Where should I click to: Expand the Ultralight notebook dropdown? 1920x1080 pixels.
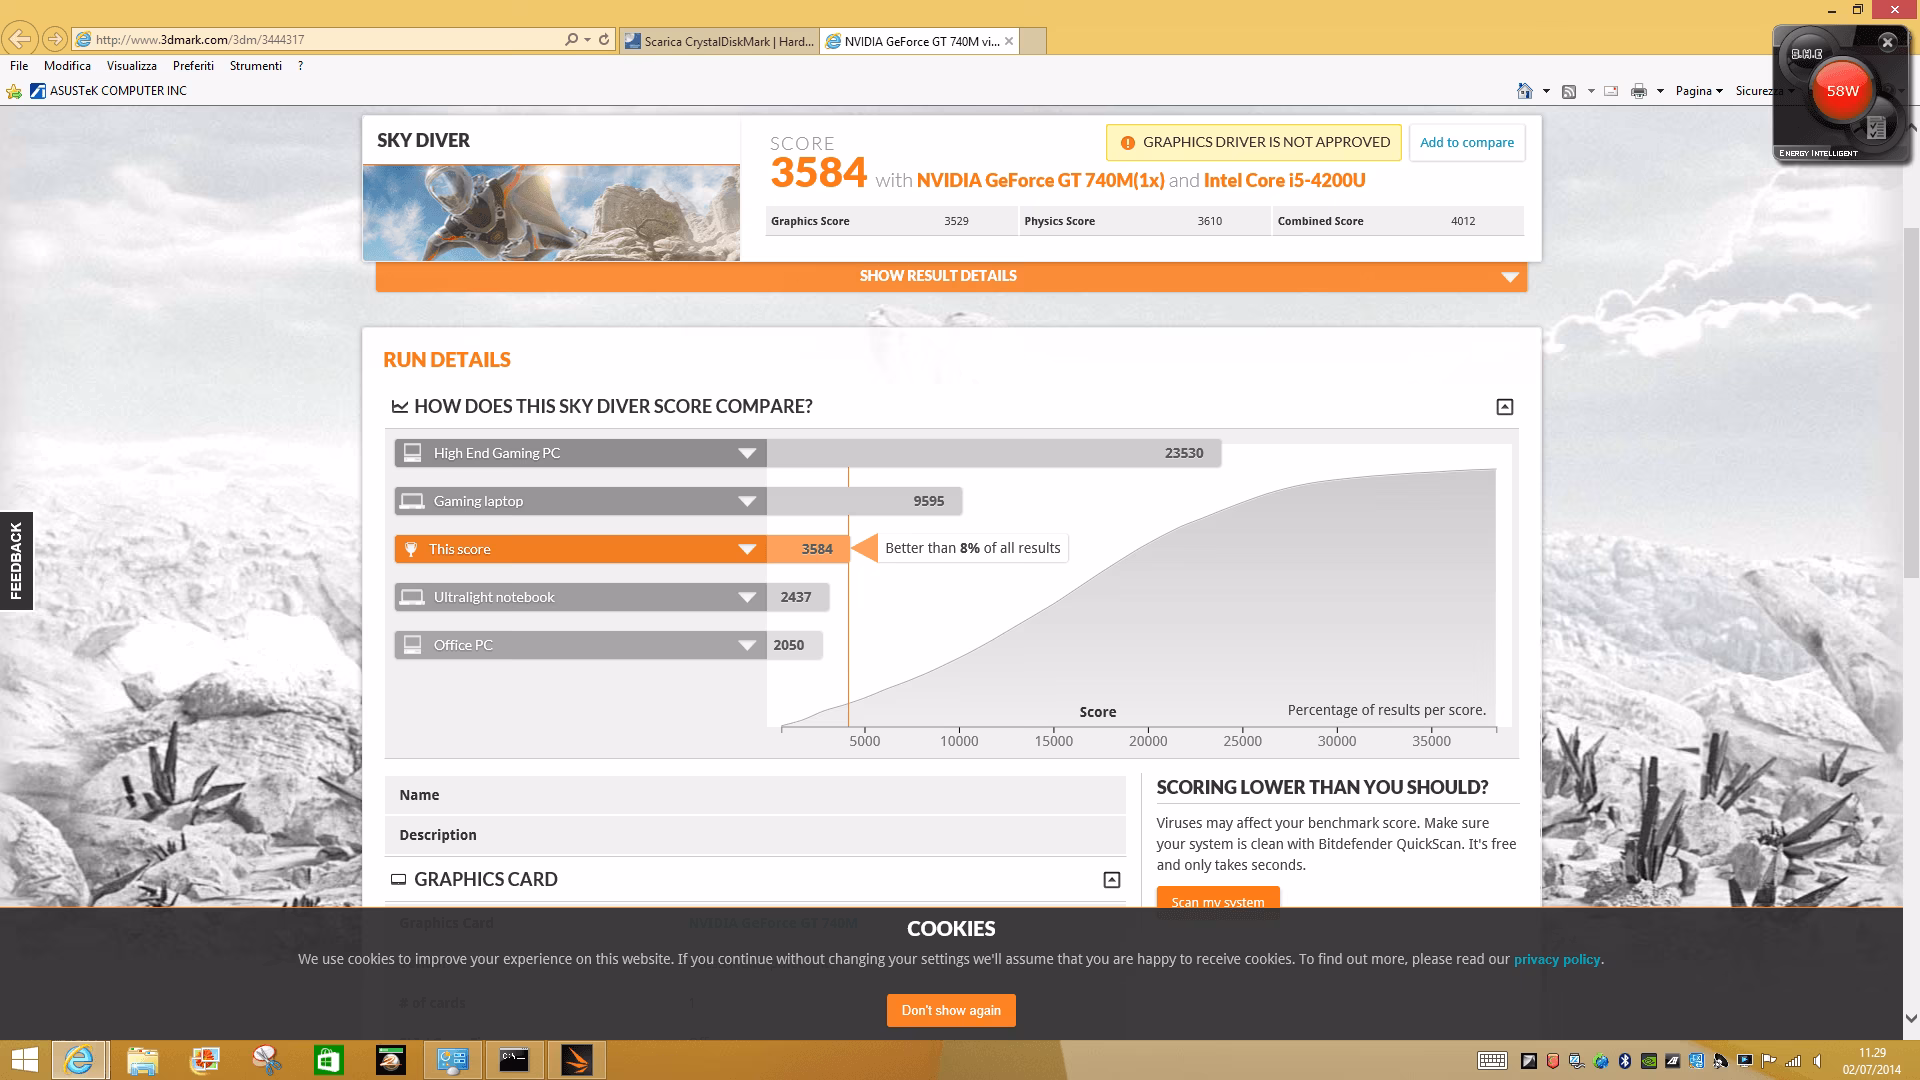coord(746,597)
